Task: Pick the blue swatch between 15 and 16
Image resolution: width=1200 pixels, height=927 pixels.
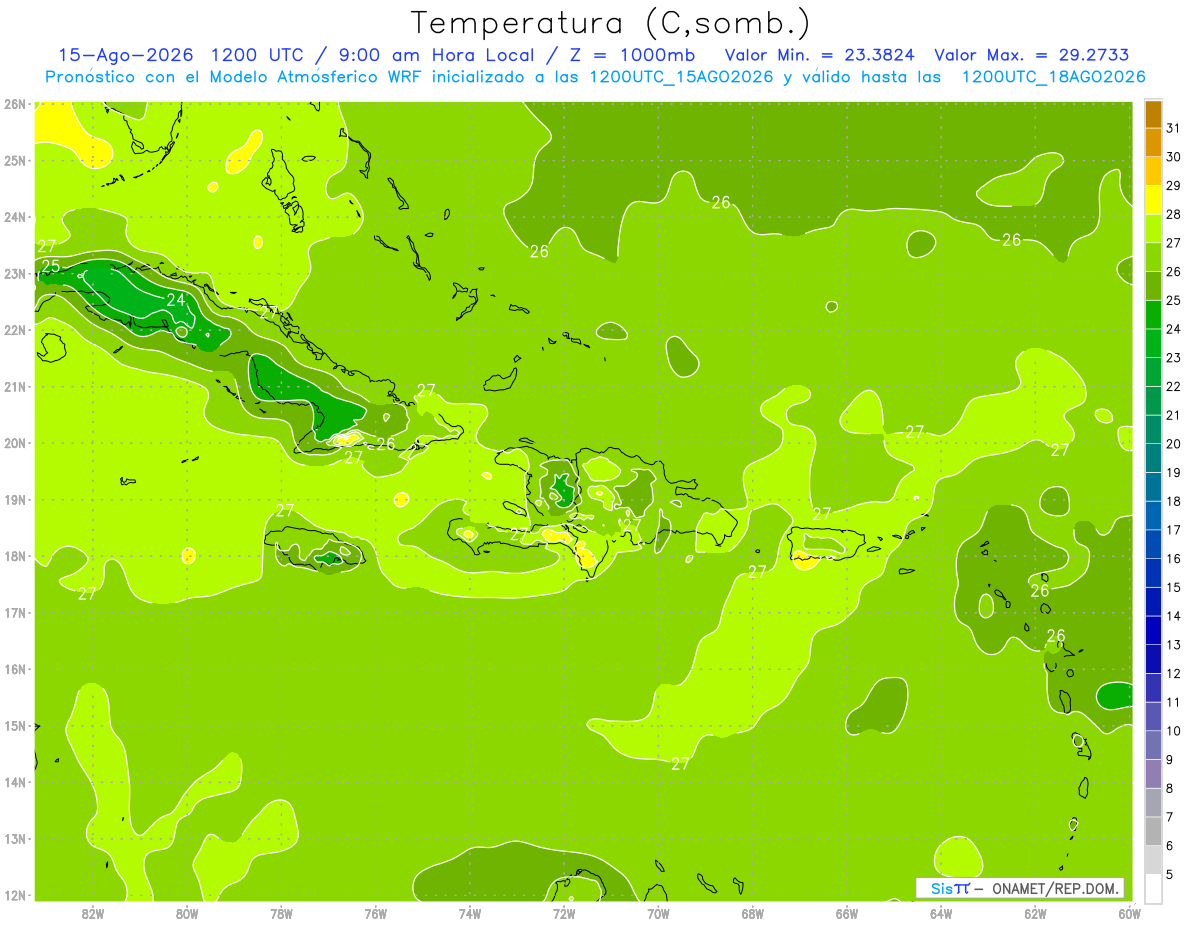Action: 1154,573
